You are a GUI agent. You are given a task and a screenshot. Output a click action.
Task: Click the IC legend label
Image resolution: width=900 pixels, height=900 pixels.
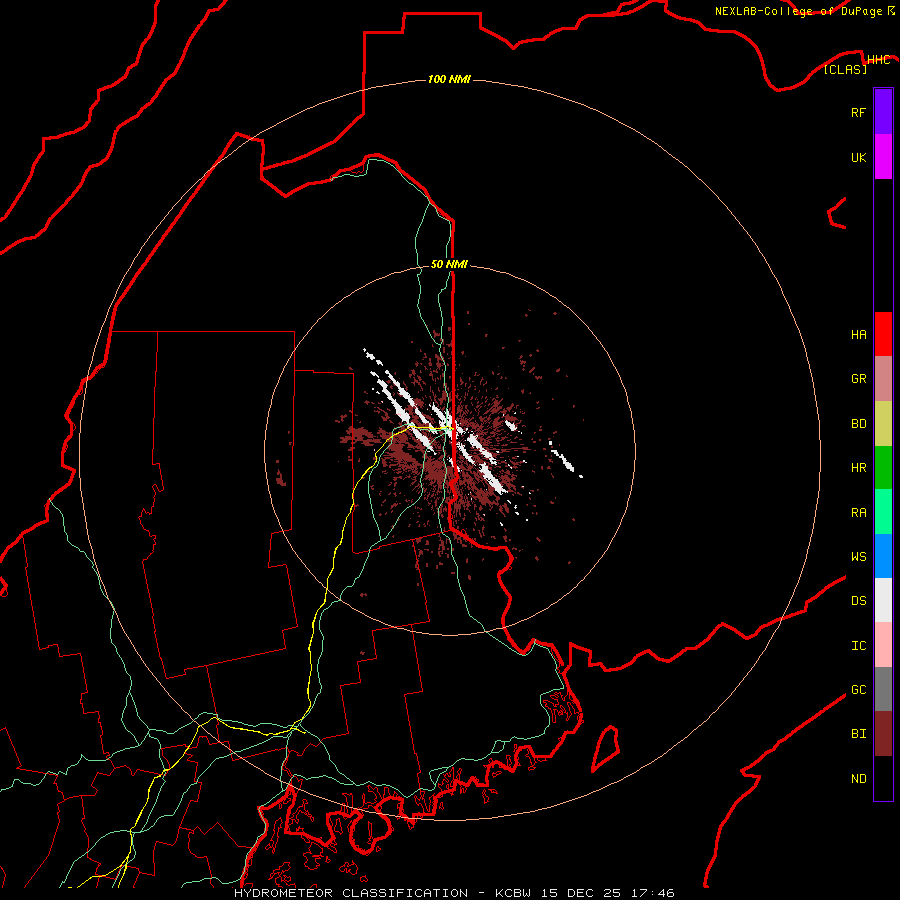tap(858, 646)
